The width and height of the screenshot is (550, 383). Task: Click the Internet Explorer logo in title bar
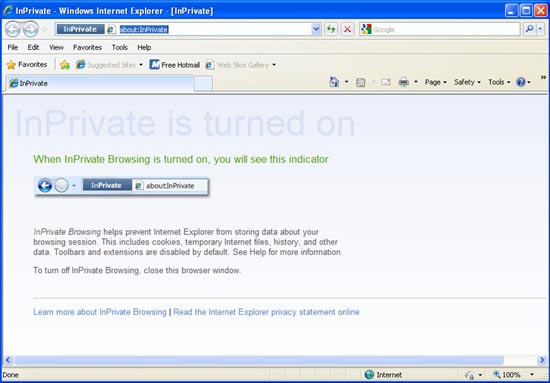[8, 11]
